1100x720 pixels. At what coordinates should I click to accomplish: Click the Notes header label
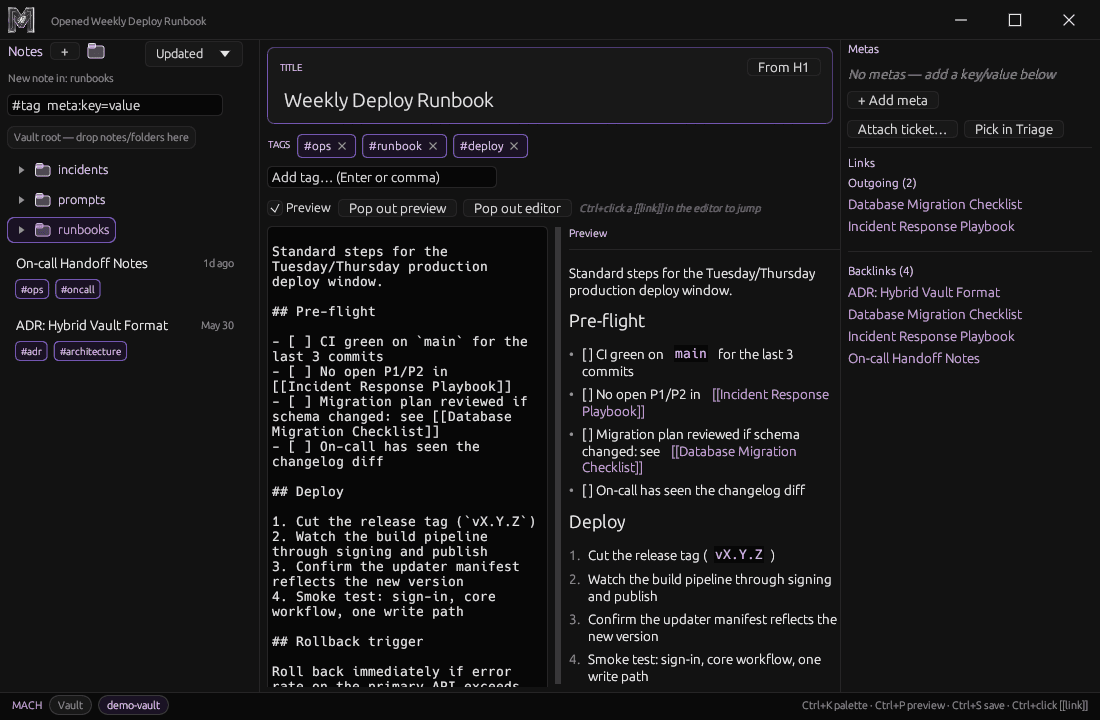[x=25, y=52]
